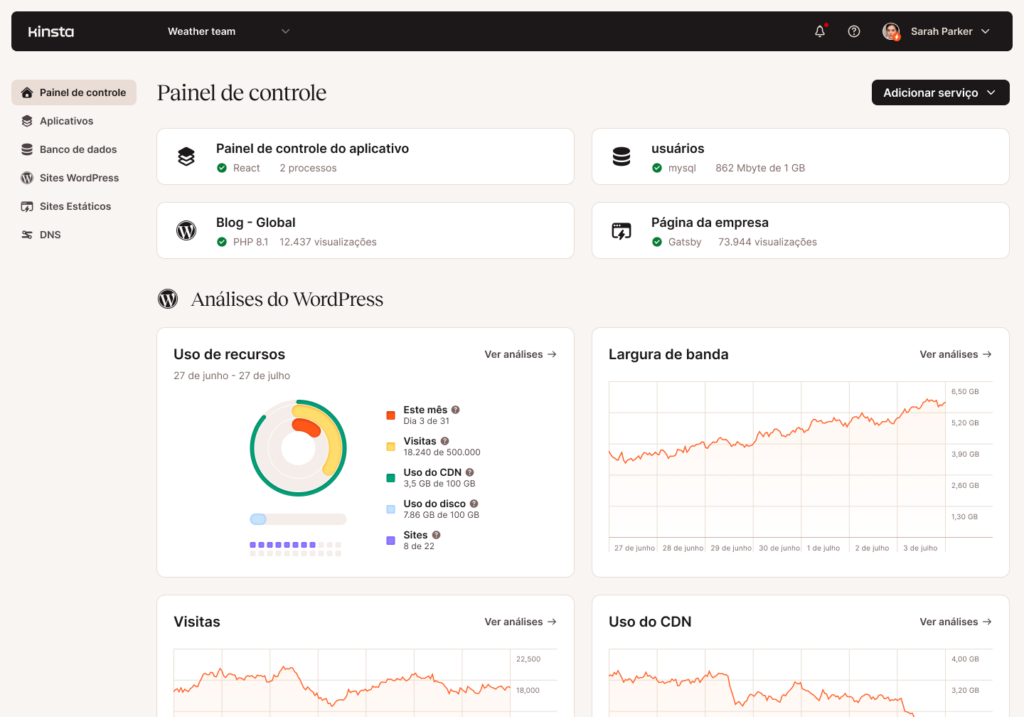Viewport: 1024px width, 717px height.
Task: Open the DNS sidebar item
Action: pos(49,235)
